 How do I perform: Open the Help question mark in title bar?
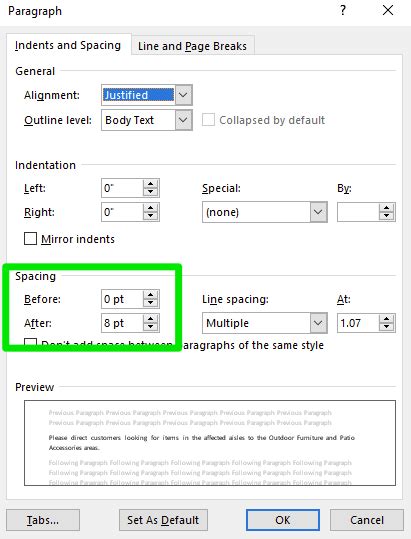pyautogui.click(x=343, y=10)
